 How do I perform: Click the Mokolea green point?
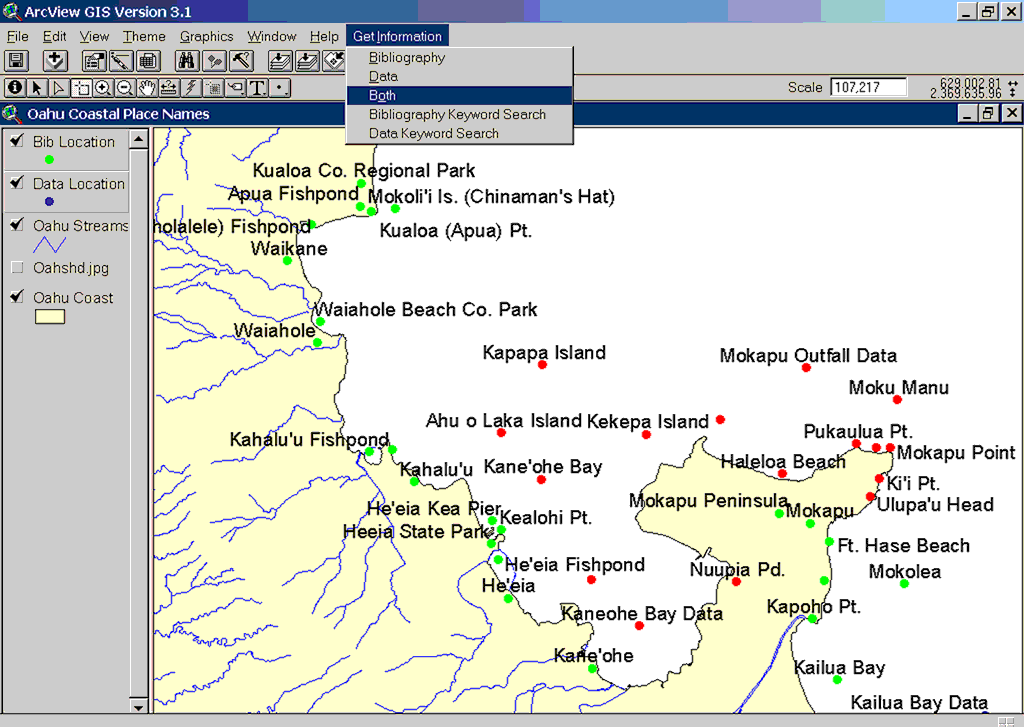click(904, 583)
